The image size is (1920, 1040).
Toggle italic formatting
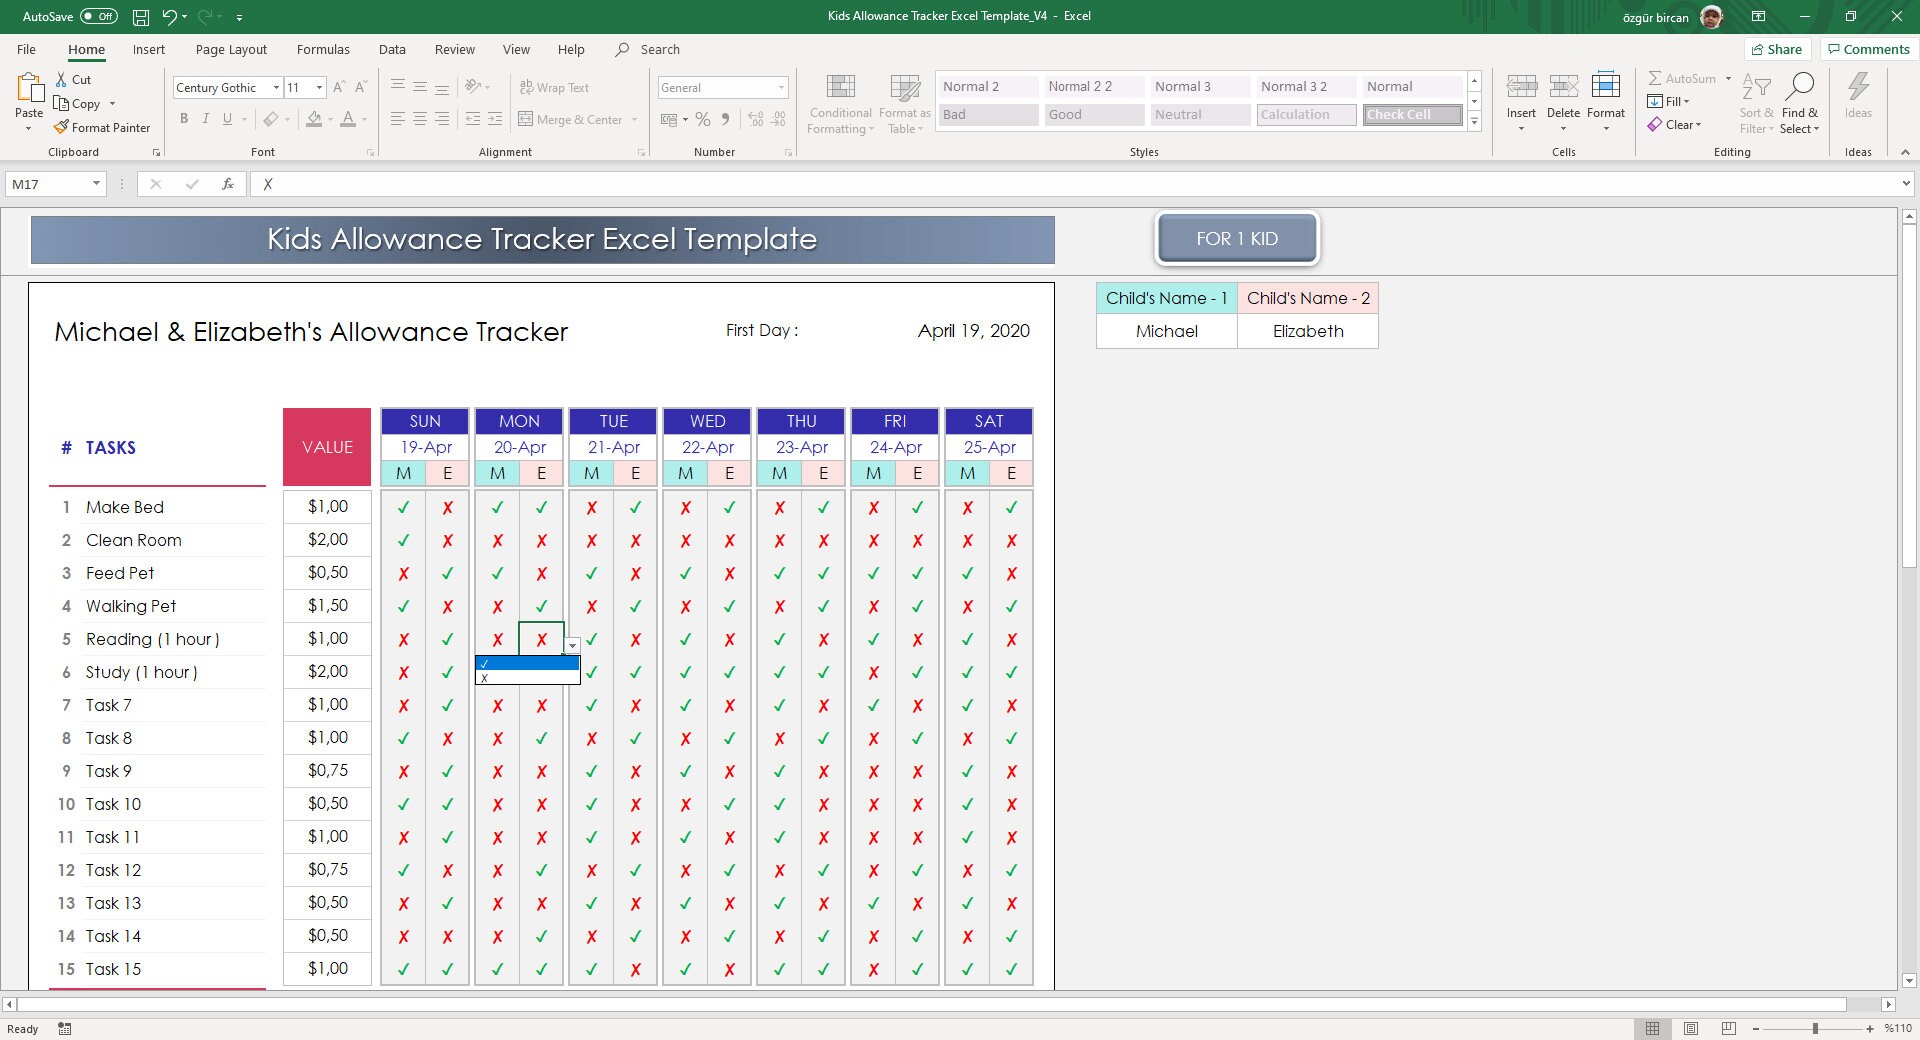pyautogui.click(x=206, y=119)
